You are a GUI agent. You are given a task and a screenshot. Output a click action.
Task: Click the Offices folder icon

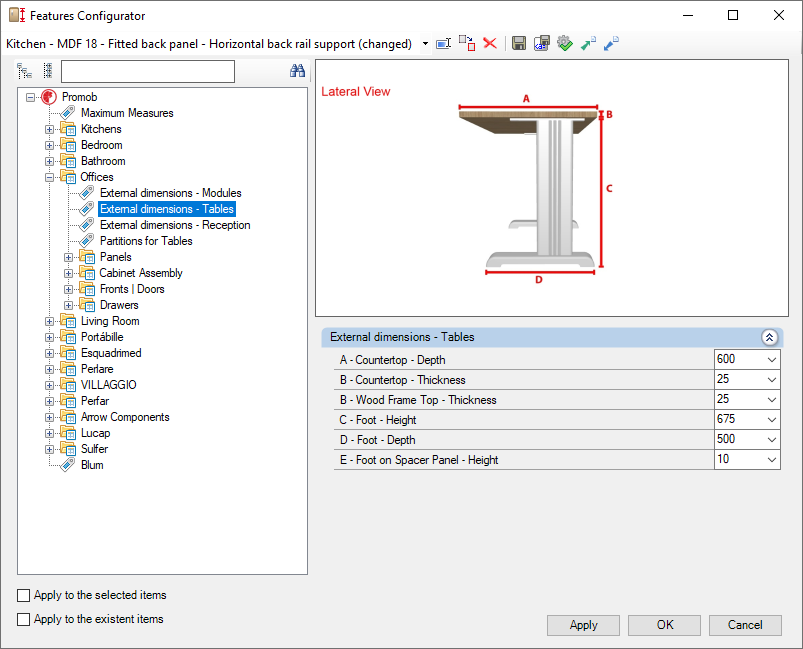pyautogui.click(x=68, y=177)
